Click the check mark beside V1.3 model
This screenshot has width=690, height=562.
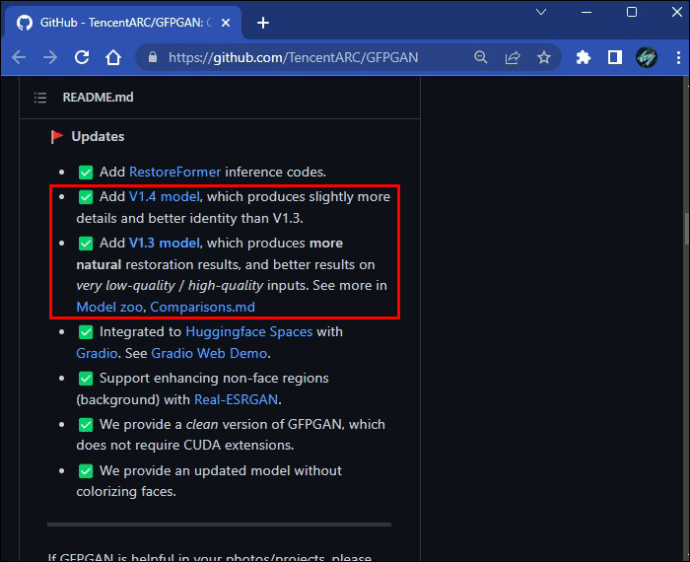coord(86,243)
